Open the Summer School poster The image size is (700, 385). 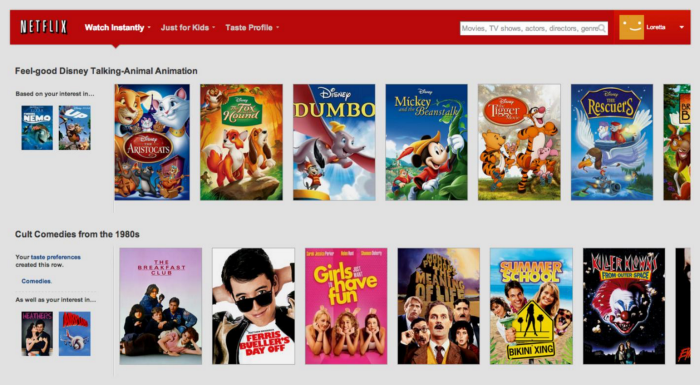(x=531, y=306)
